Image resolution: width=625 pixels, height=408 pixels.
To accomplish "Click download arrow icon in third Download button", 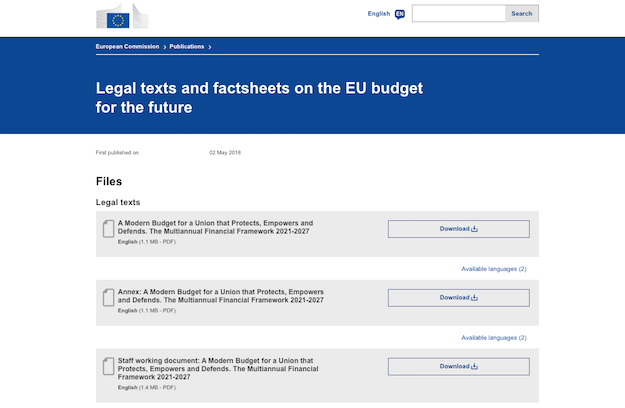I will pyautogui.click(x=474, y=366).
